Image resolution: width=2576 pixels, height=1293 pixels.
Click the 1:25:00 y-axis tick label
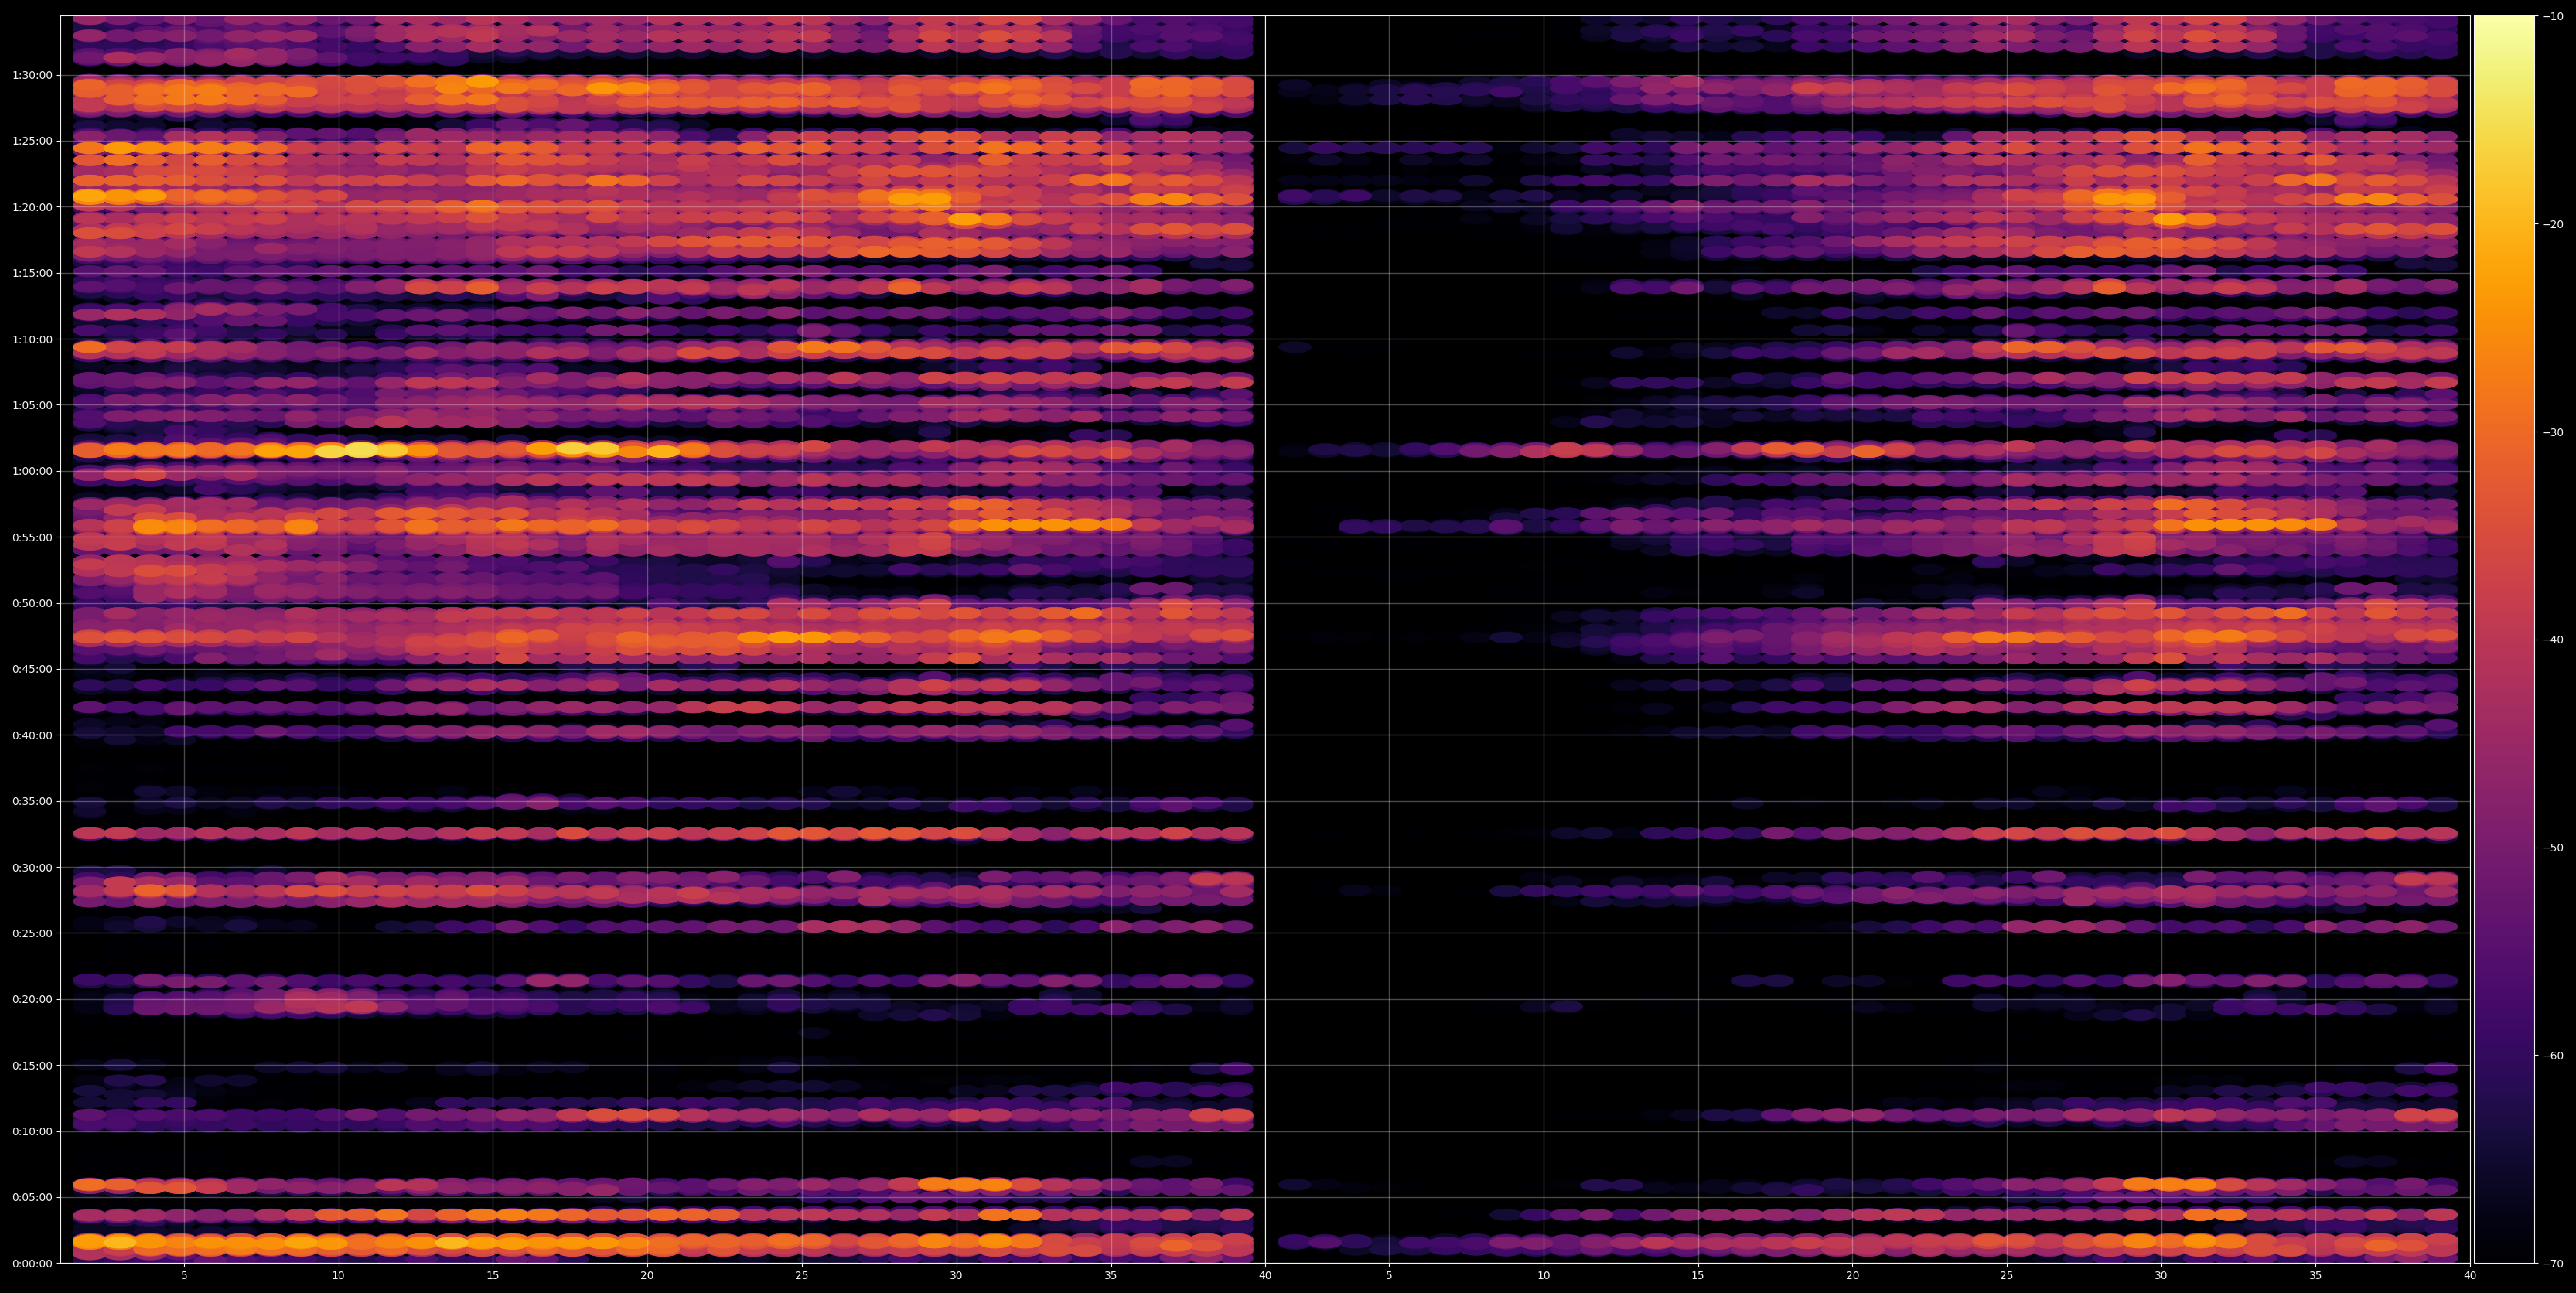point(33,141)
